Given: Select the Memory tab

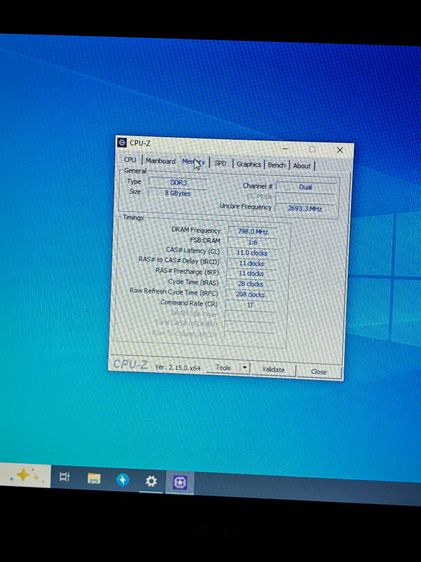Looking at the screenshot, I should 193,162.
